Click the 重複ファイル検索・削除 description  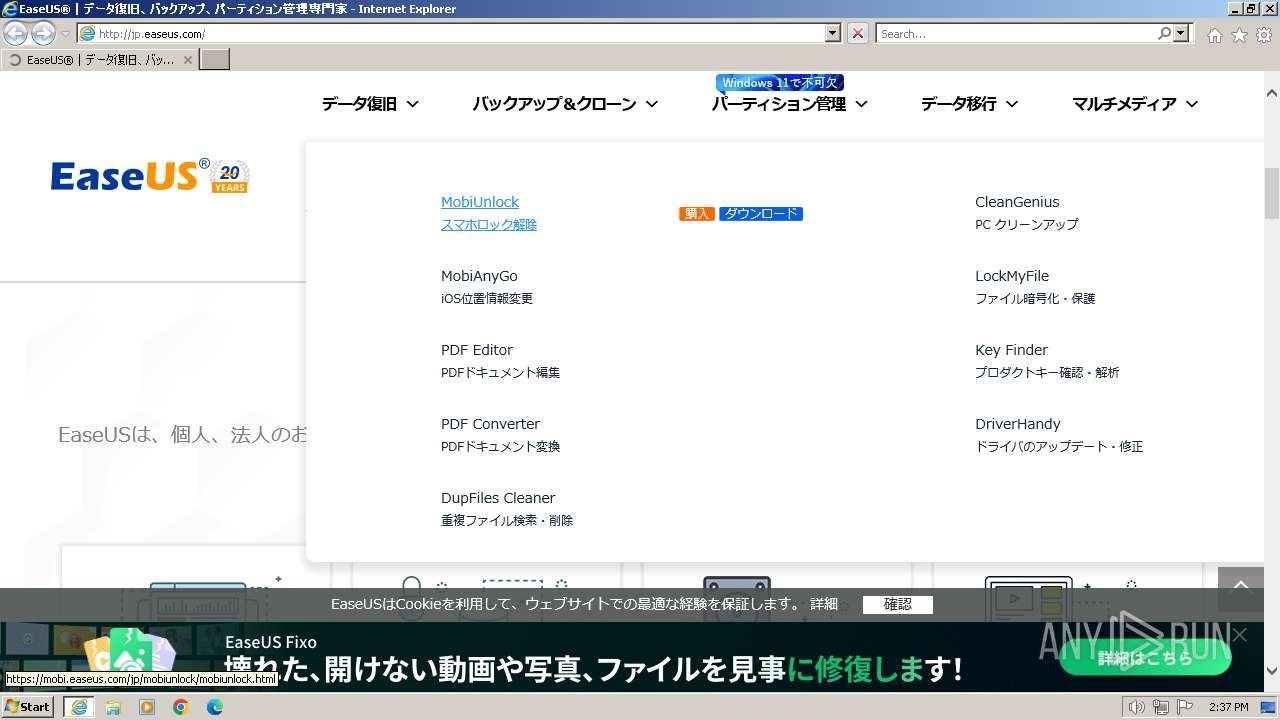[x=507, y=520]
